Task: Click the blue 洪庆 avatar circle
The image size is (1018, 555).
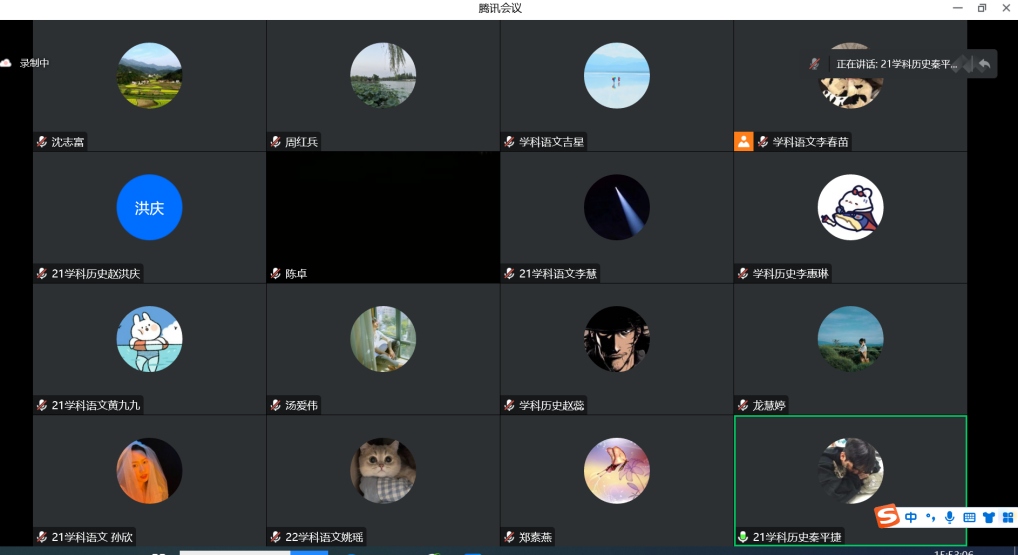Action: (149, 207)
